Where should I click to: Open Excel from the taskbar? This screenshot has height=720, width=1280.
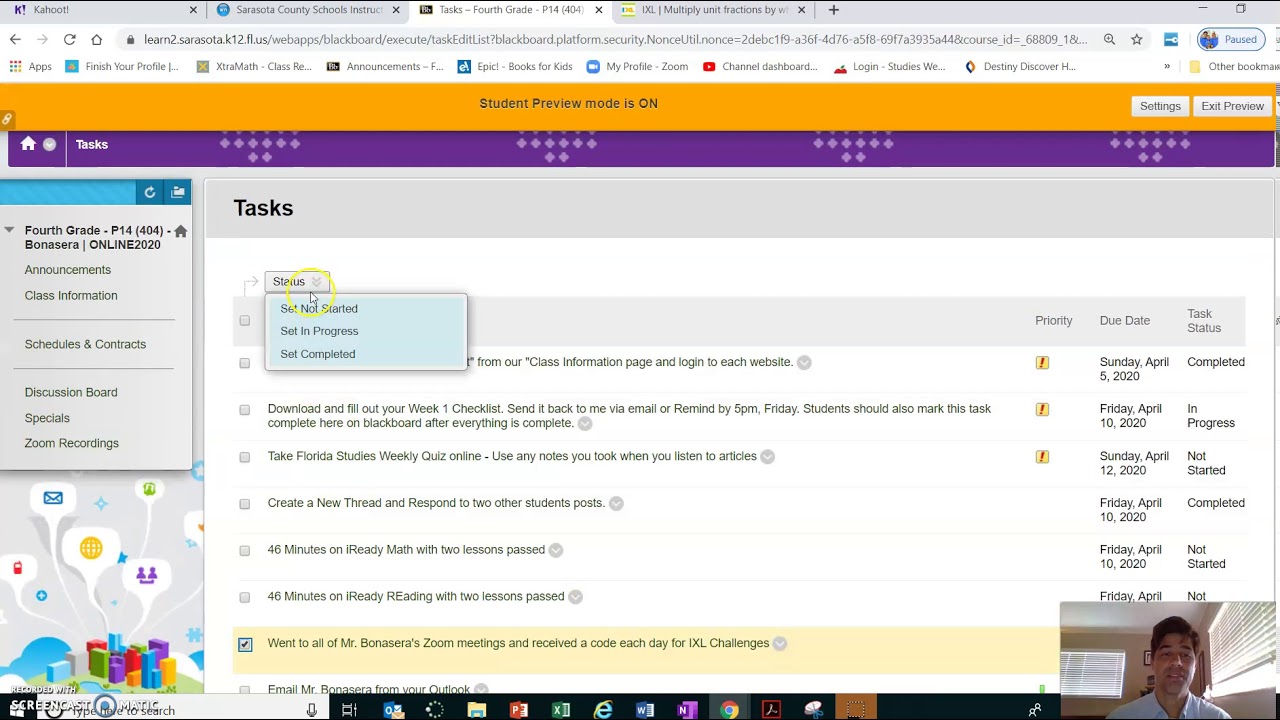(x=561, y=710)
